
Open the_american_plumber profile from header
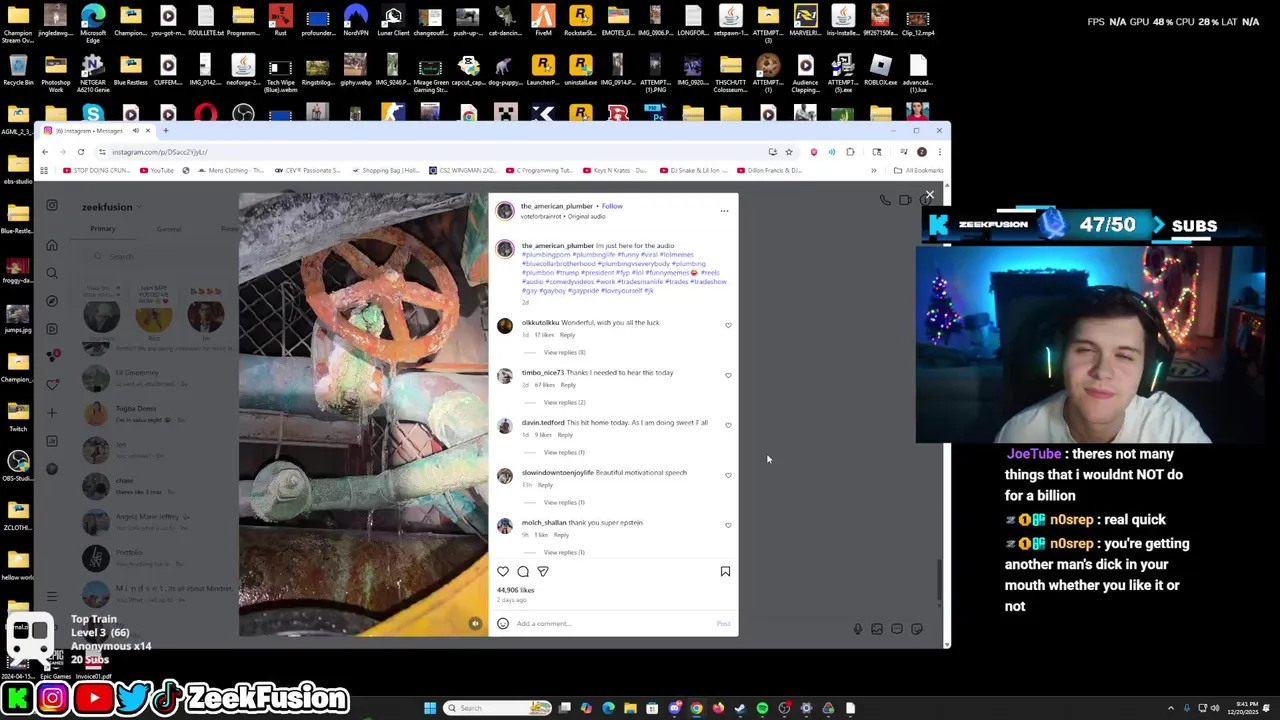pos(557,206)
